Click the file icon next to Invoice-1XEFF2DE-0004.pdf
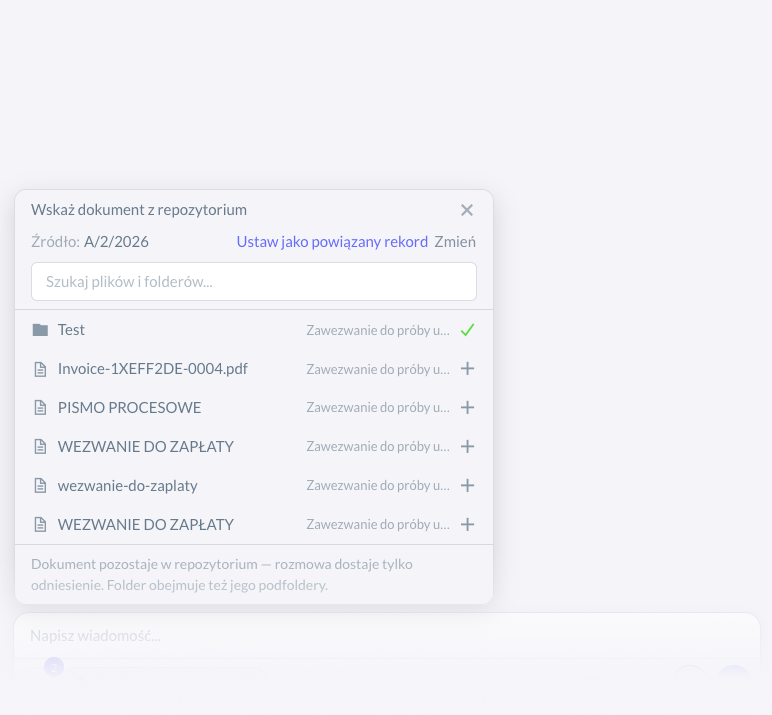The width and height of the screenshot is (772, 715). pos(40,369)
